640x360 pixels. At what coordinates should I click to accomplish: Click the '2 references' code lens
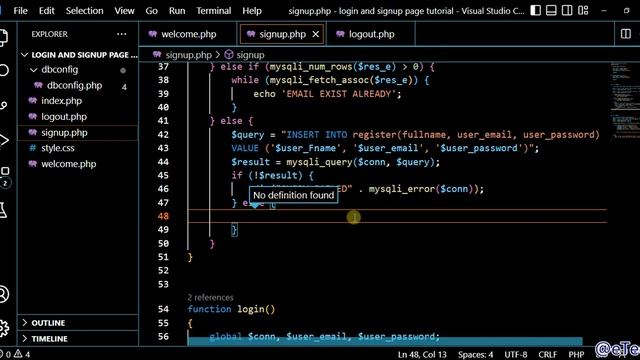coord(211,298)
